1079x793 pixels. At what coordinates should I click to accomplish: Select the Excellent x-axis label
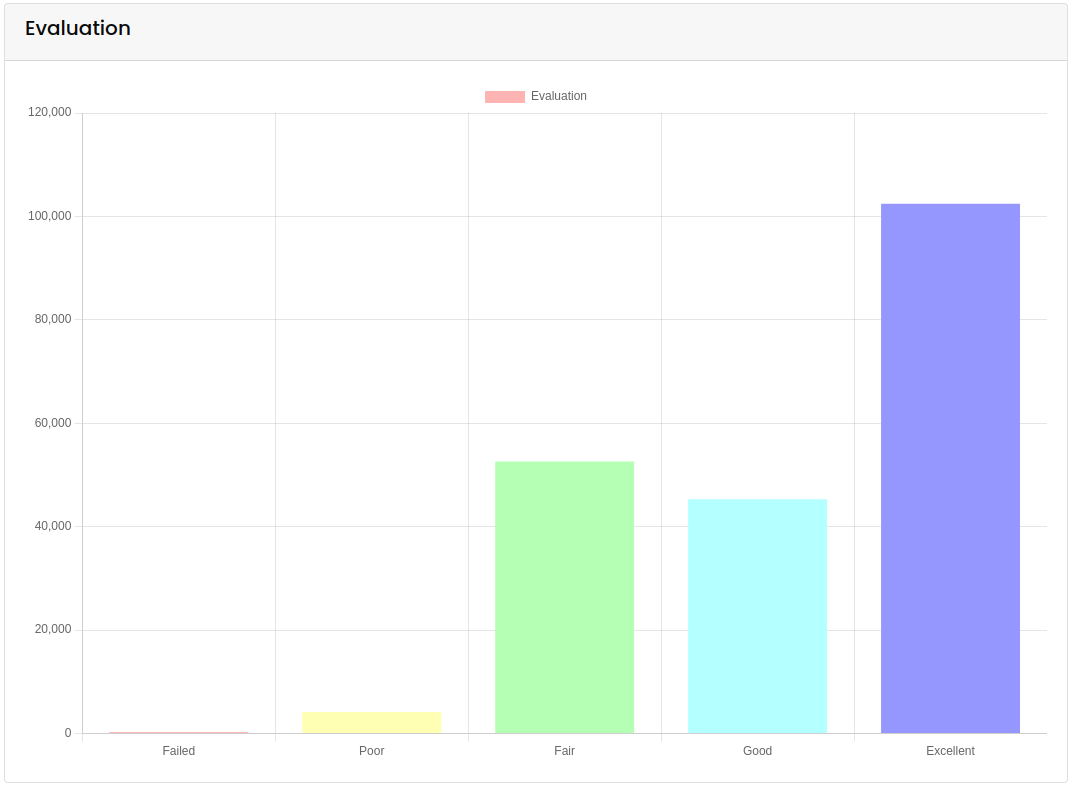point(950,751)
